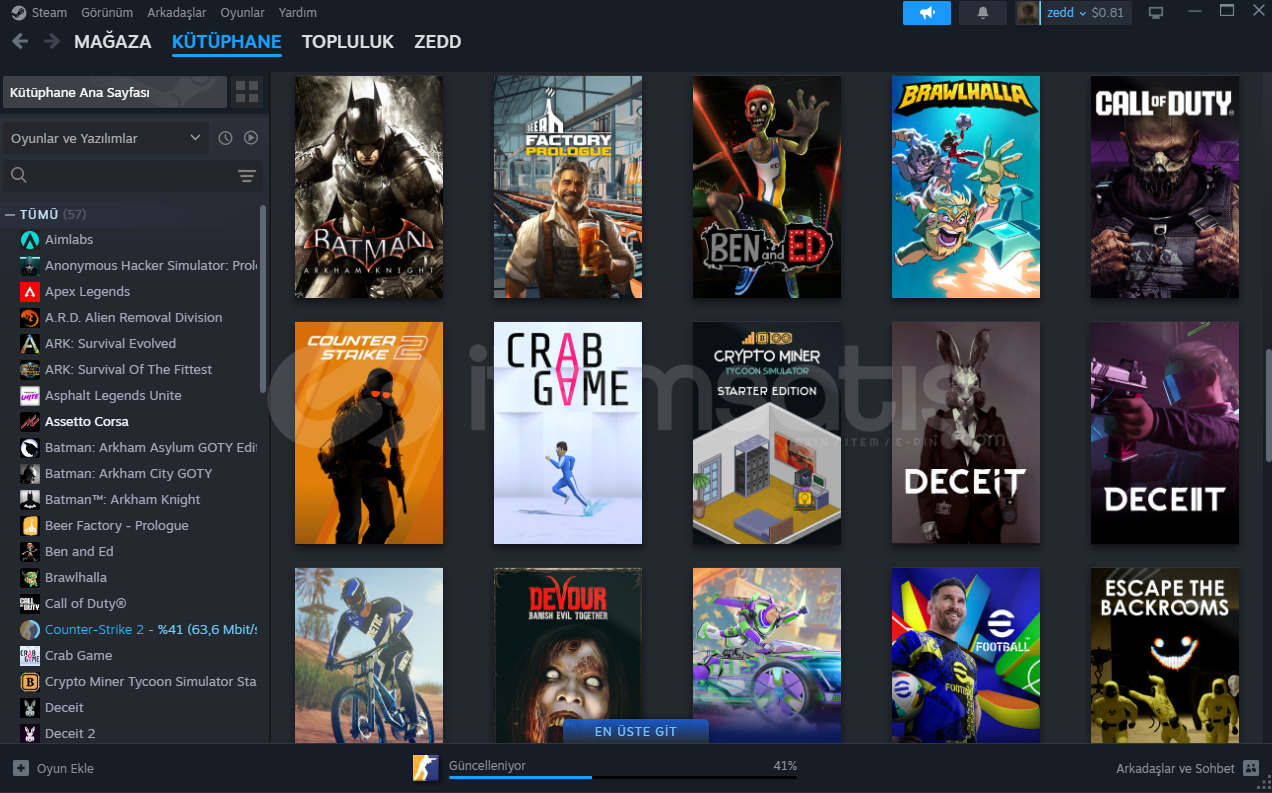This screenshot has width=1272, height=793.
Task: Open the TOPLULUK tab
Action: (348, 42)
